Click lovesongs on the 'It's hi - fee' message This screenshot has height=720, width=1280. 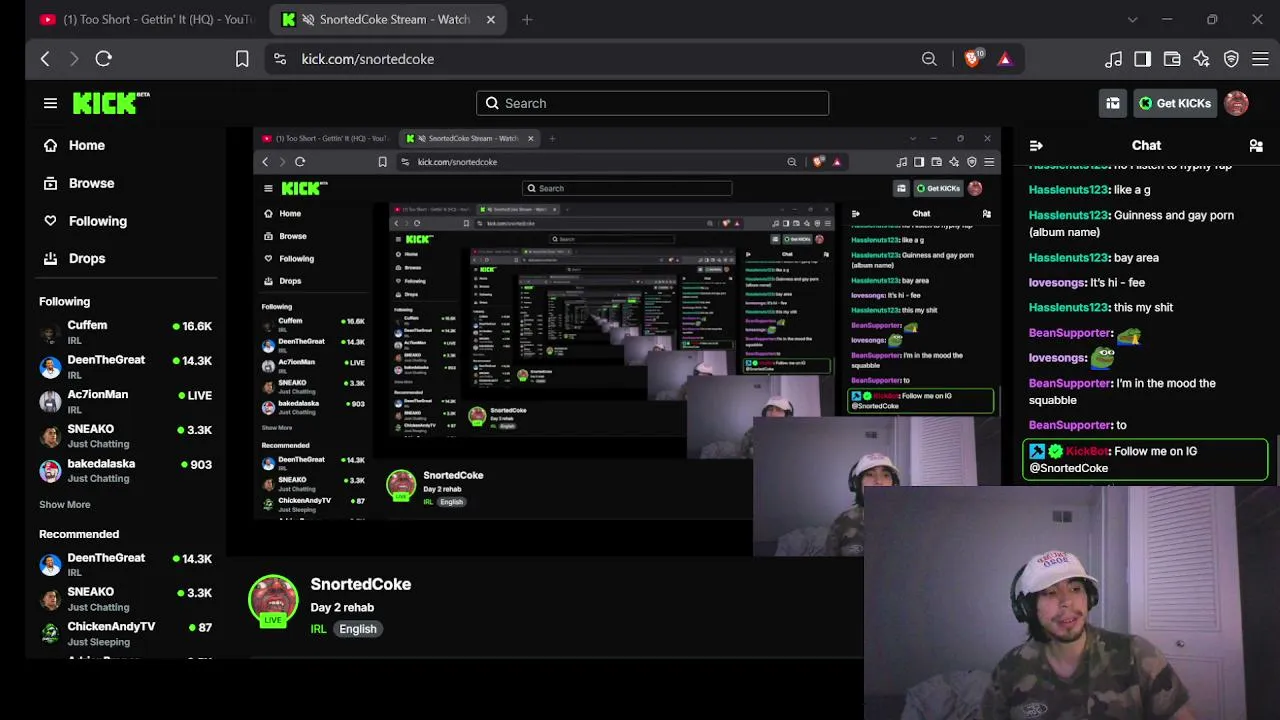click(x=1057, y=283)
